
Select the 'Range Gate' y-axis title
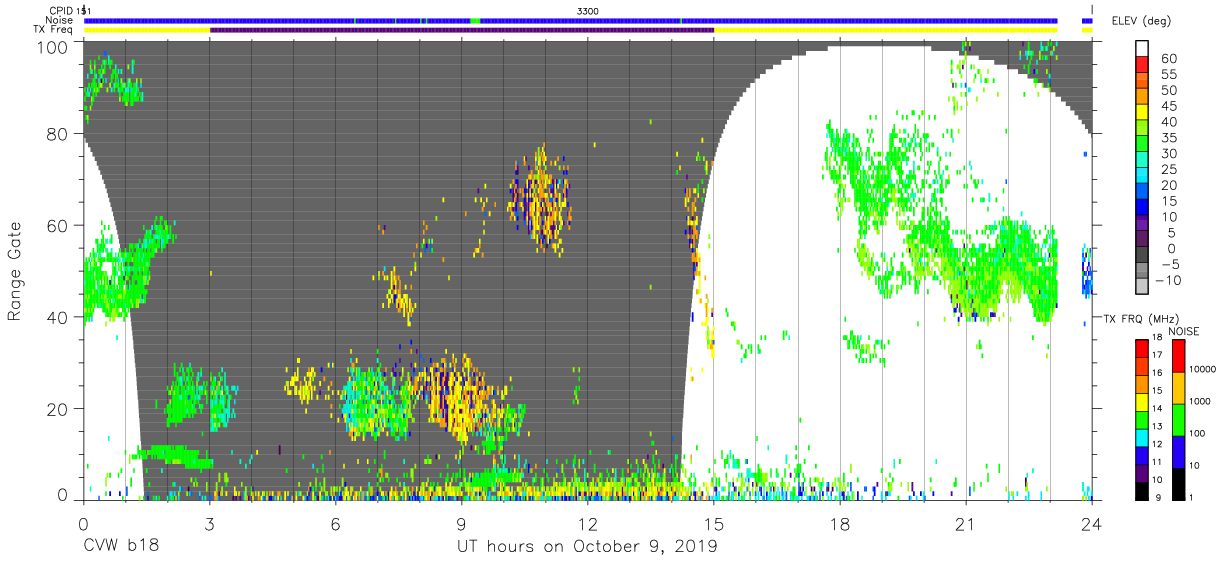click(15, 271)
